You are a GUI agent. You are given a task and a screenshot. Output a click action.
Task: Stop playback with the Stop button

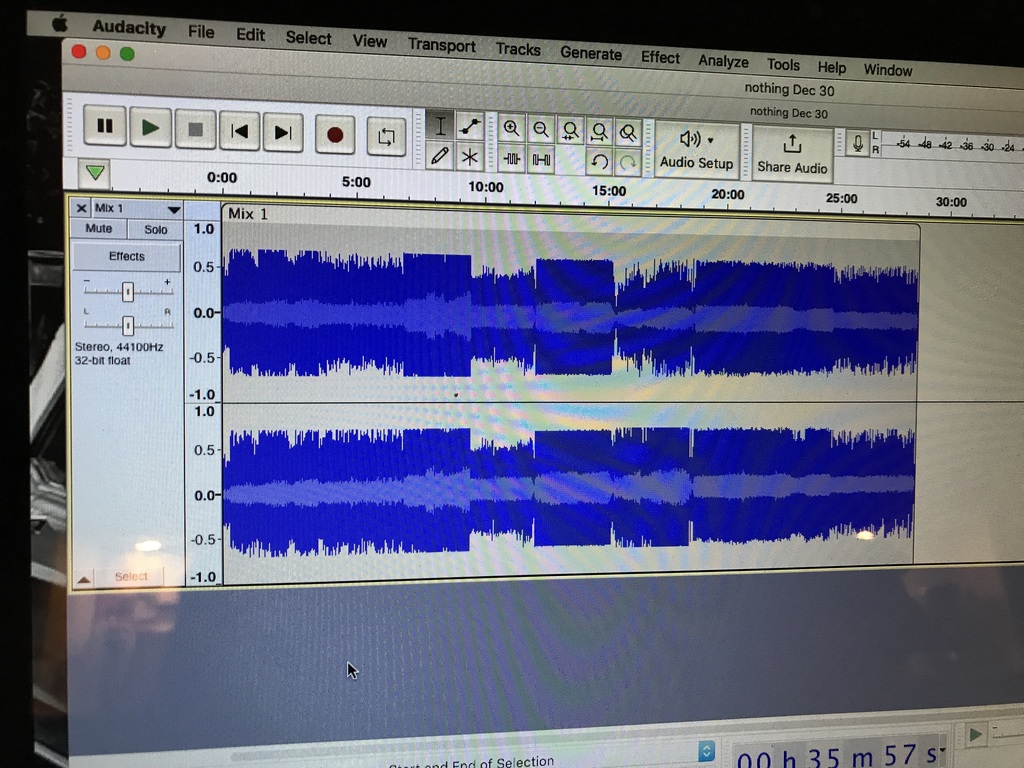[195, 129]
